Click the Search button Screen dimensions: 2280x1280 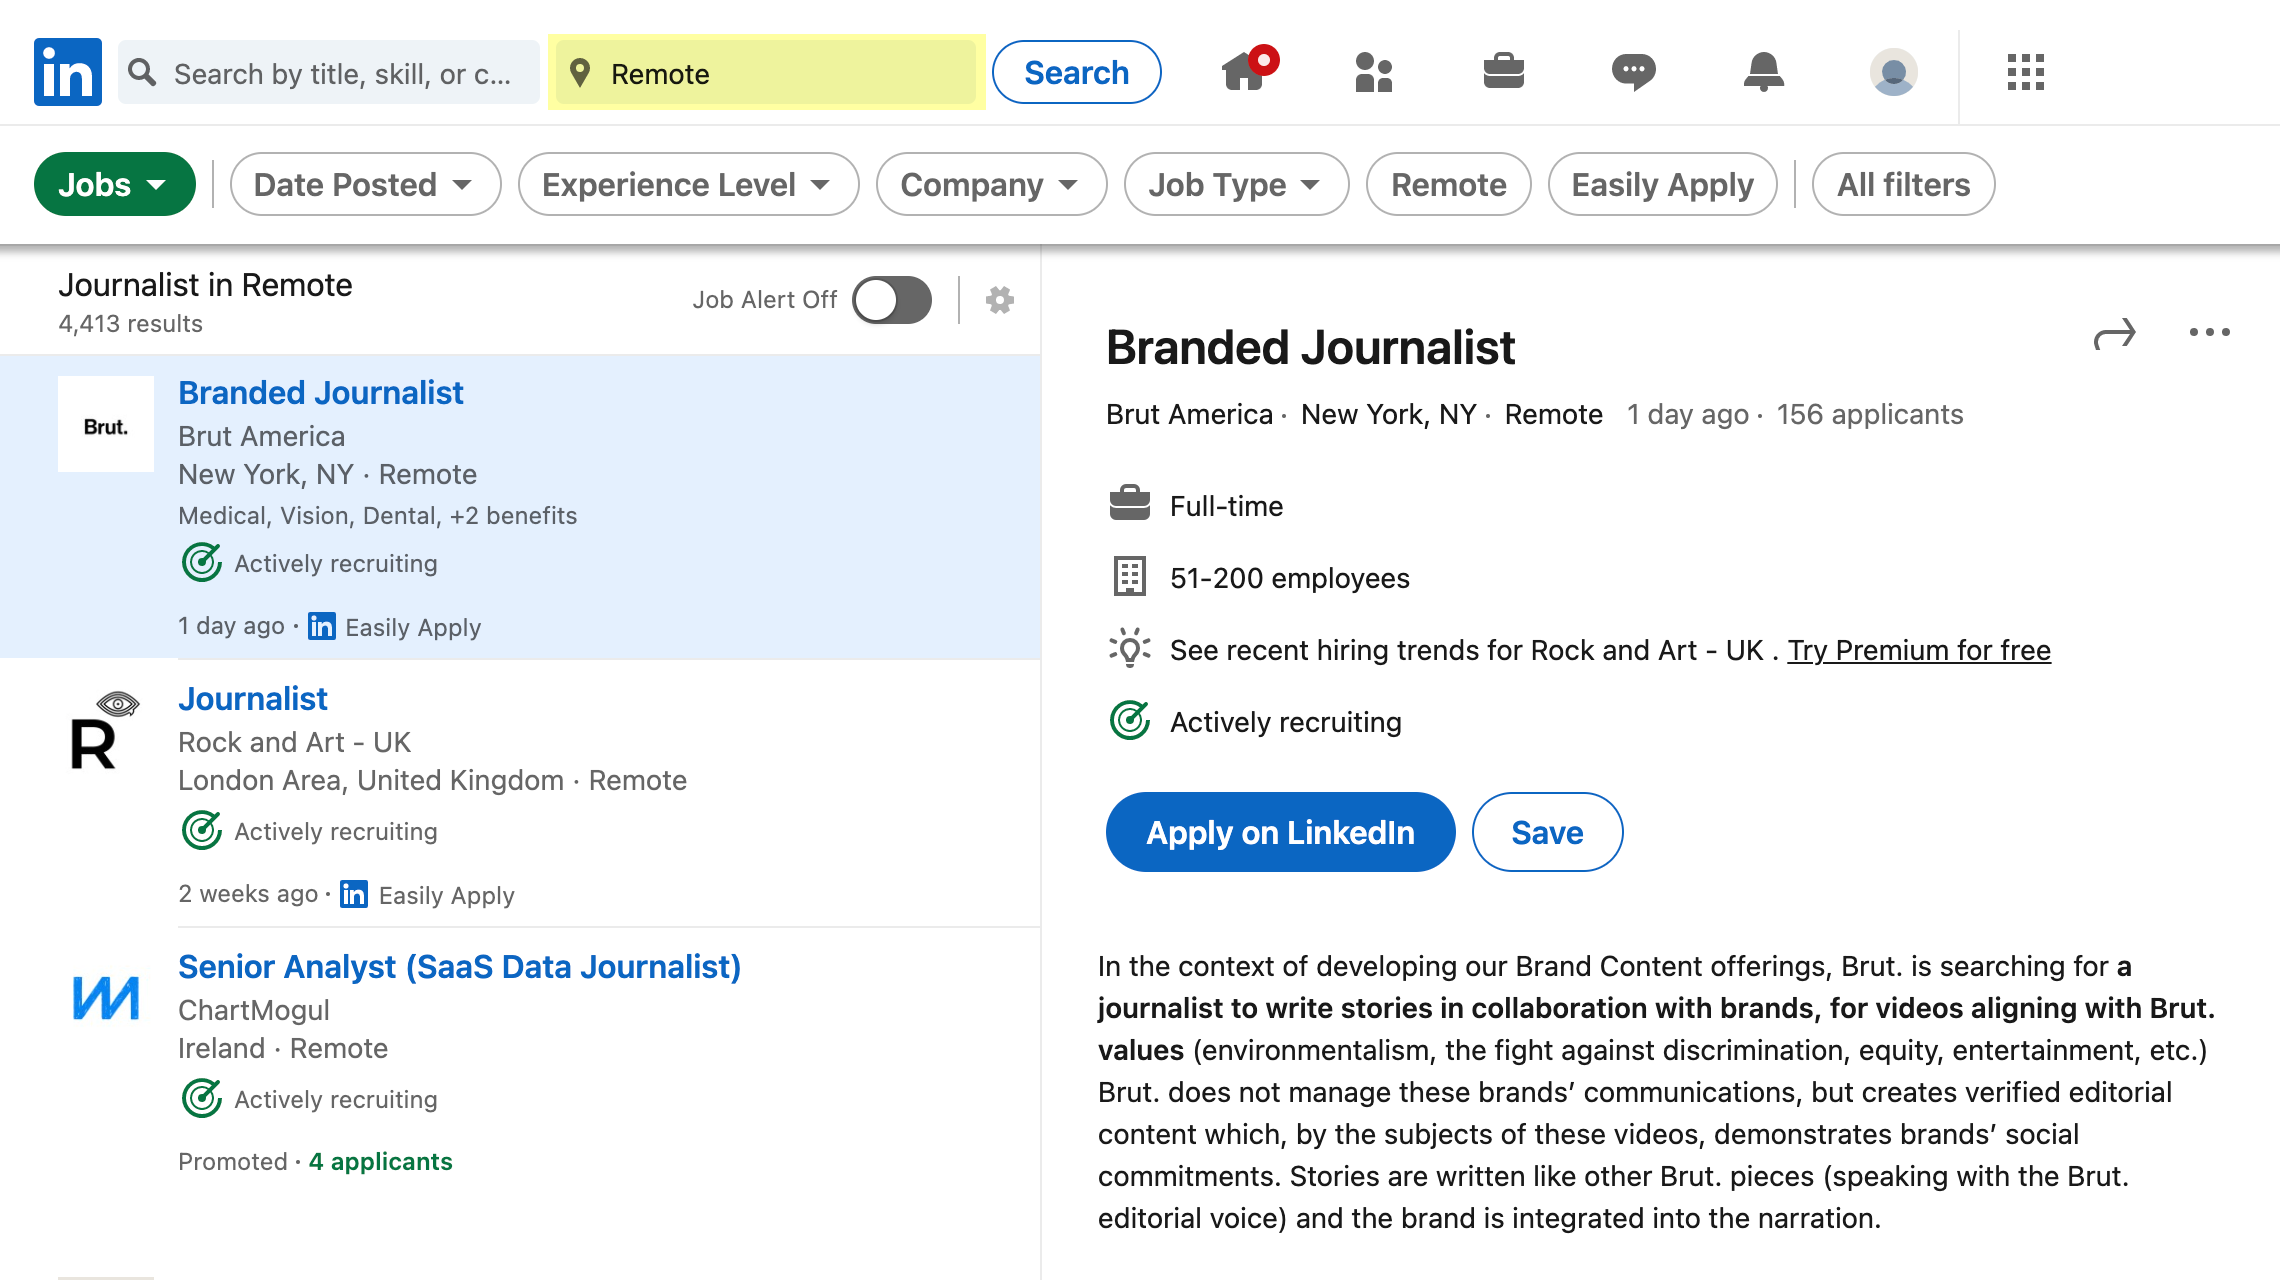point(1077,72)
